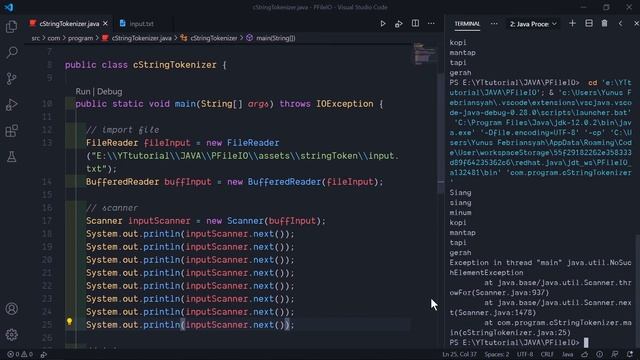640x360 pixels.
Task: Open the Run and Debug view
Action: [11, 104]
